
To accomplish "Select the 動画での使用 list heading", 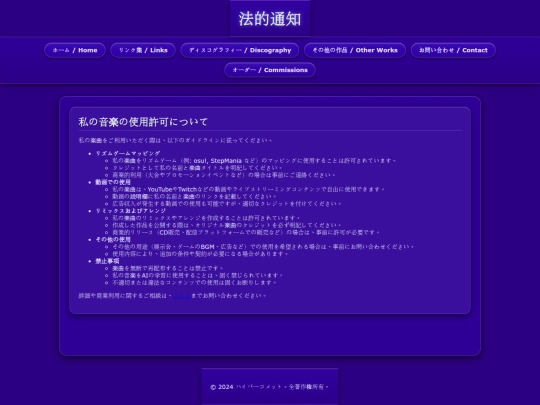I will coord(113,182).
